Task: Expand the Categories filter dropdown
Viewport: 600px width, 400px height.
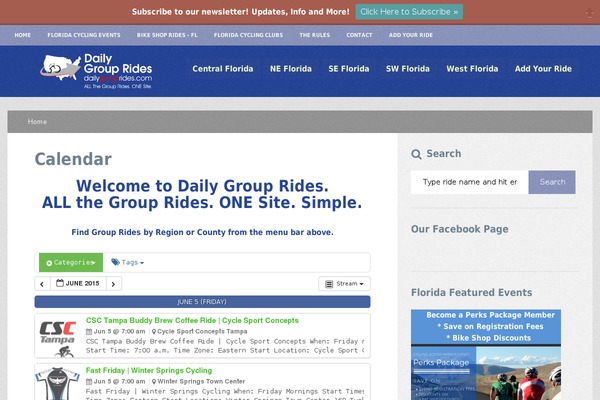Action: [x=71, y=263]
